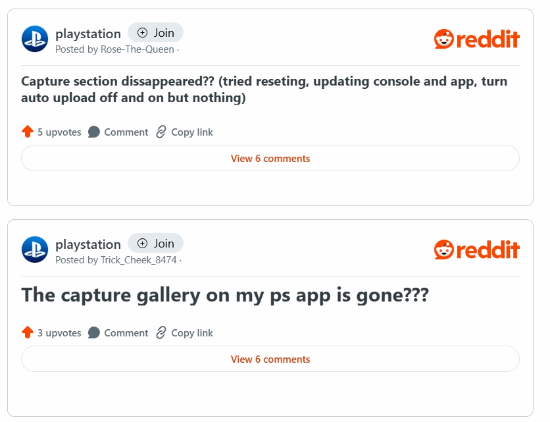550x422 pixels.
Task: Open the reddit logo in the first card
Action: [x=477, y=39]
